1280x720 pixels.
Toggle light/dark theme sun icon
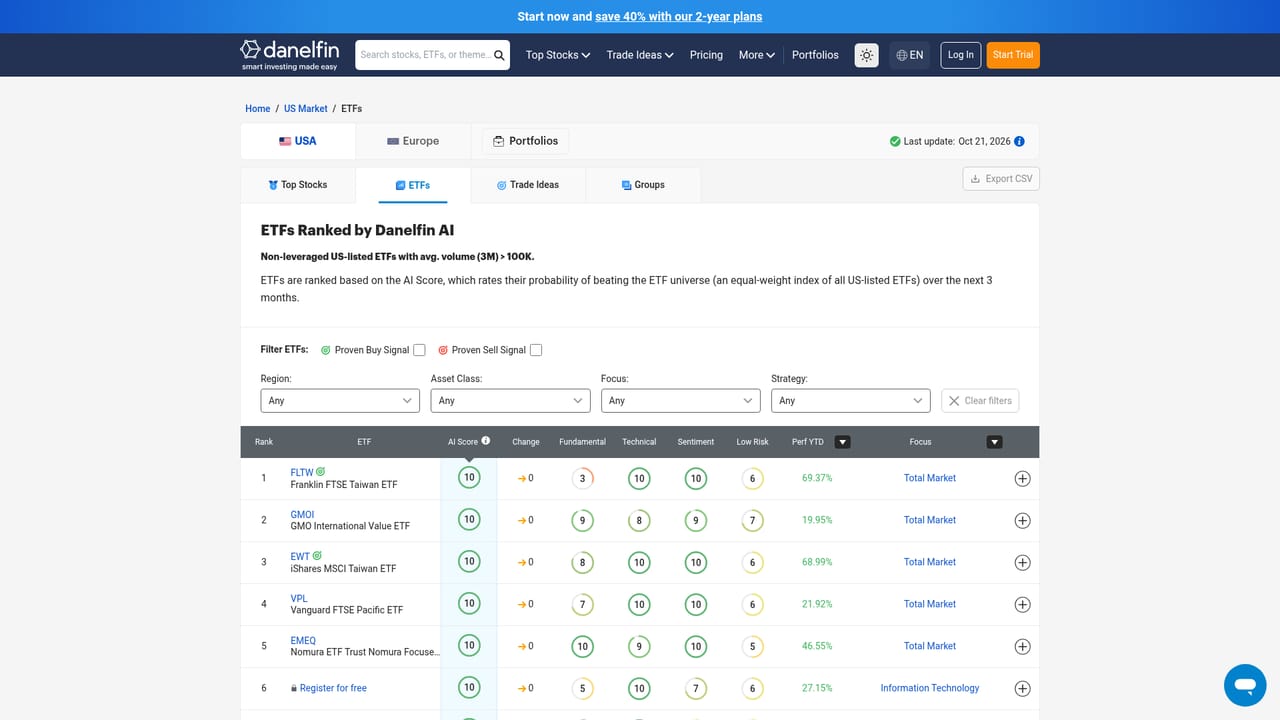pos(866,55)
